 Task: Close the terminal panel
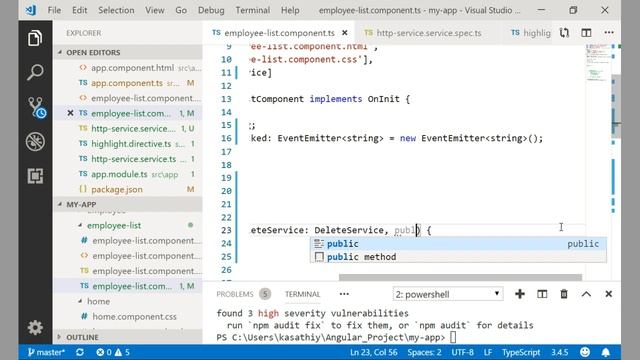609,294
